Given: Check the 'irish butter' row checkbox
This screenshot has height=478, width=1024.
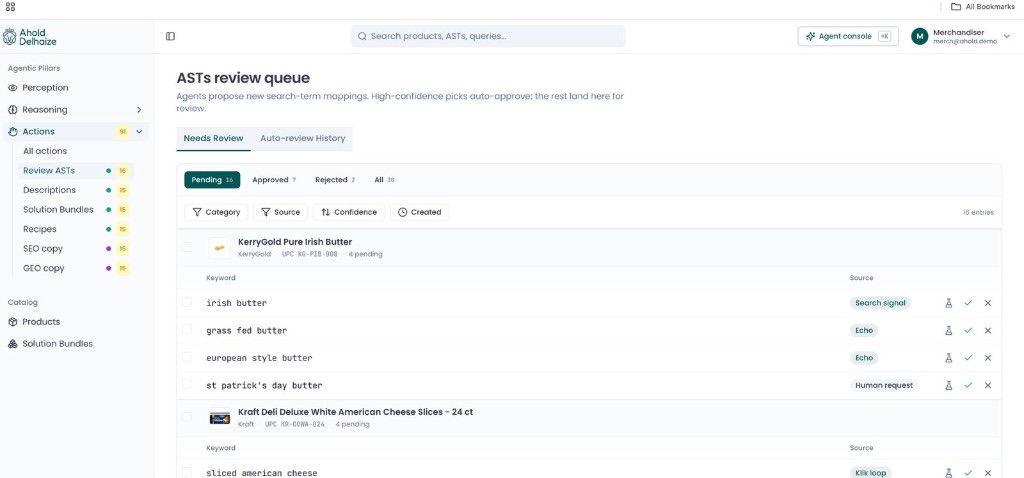Looking at the screenshot, I should (x=187, y=302).
